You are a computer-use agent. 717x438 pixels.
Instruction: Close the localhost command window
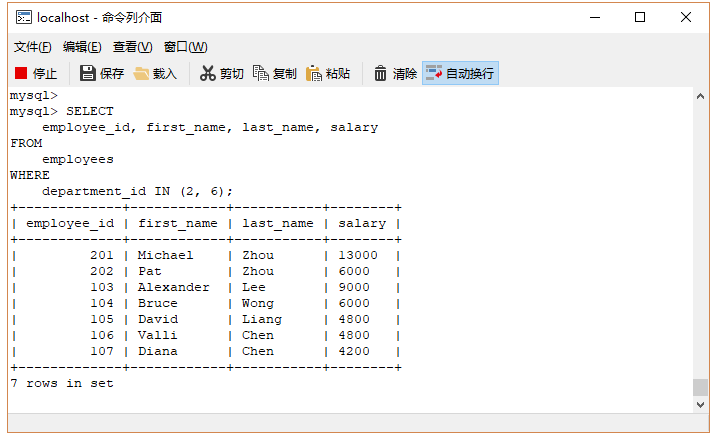[x=685, y=17]
